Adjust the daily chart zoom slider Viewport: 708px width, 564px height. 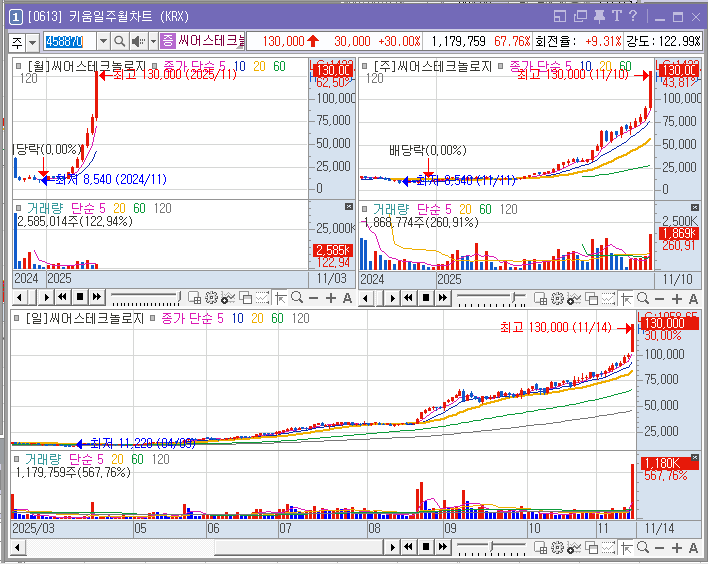(x=492, y=548)
